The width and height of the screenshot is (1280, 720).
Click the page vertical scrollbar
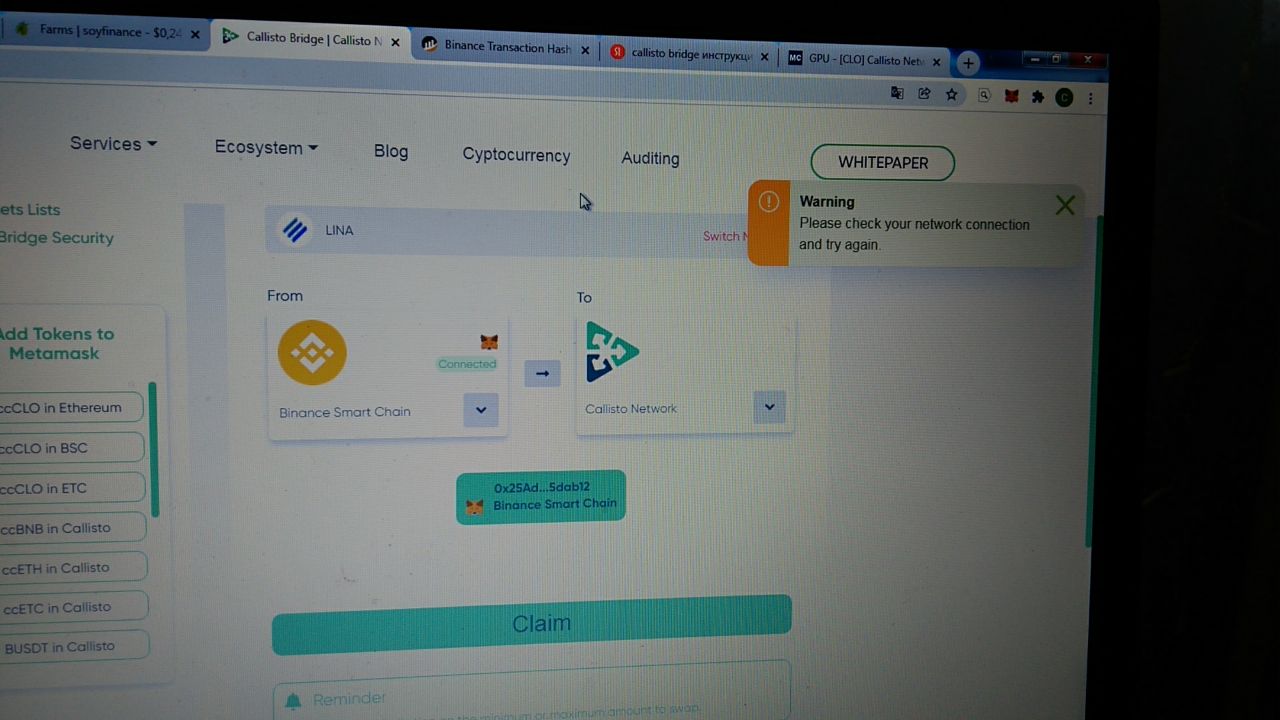pos(1096,380)
